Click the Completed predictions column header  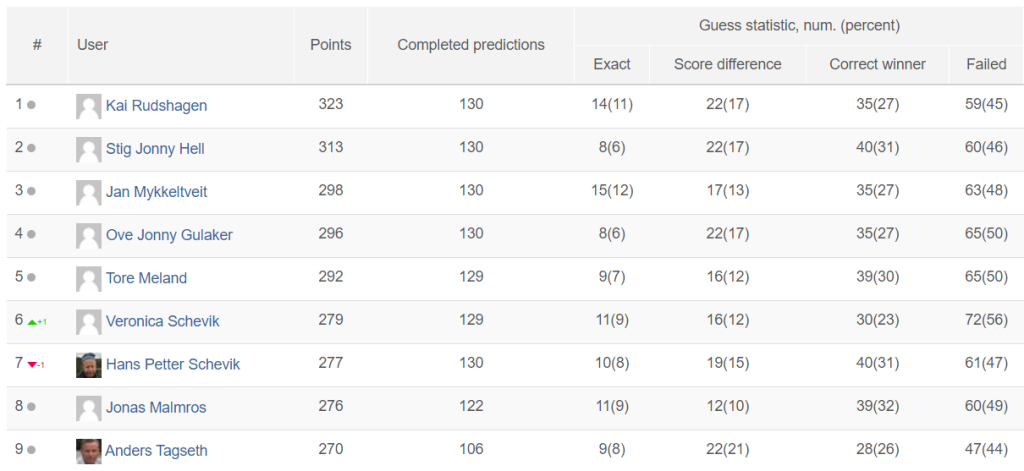click(x=471, y=45)
